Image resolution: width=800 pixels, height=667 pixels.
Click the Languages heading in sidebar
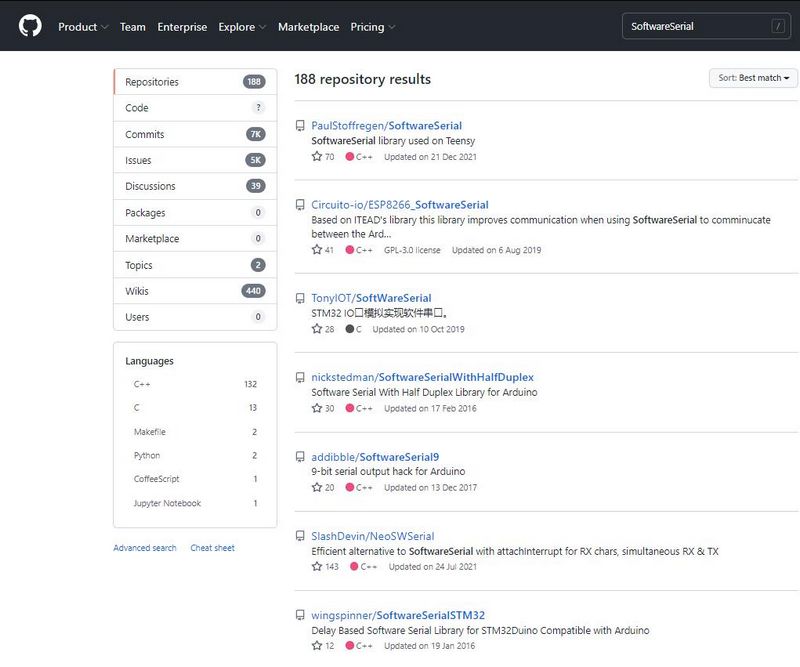(x=149, y=361)
